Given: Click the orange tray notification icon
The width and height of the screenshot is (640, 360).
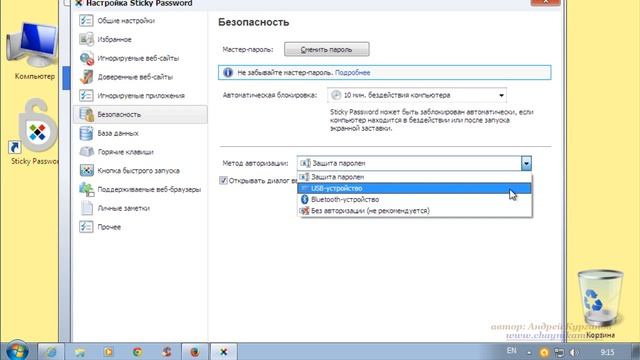Looking at the screenshot, I should [544, 352].
